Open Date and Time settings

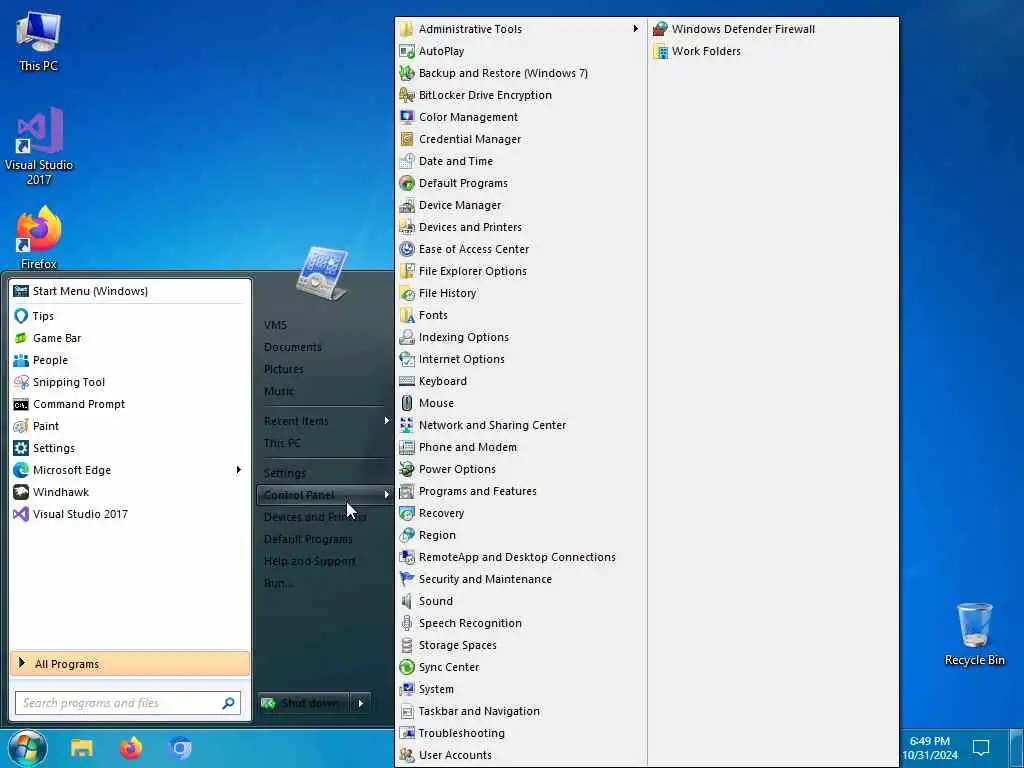click(520, 161)
